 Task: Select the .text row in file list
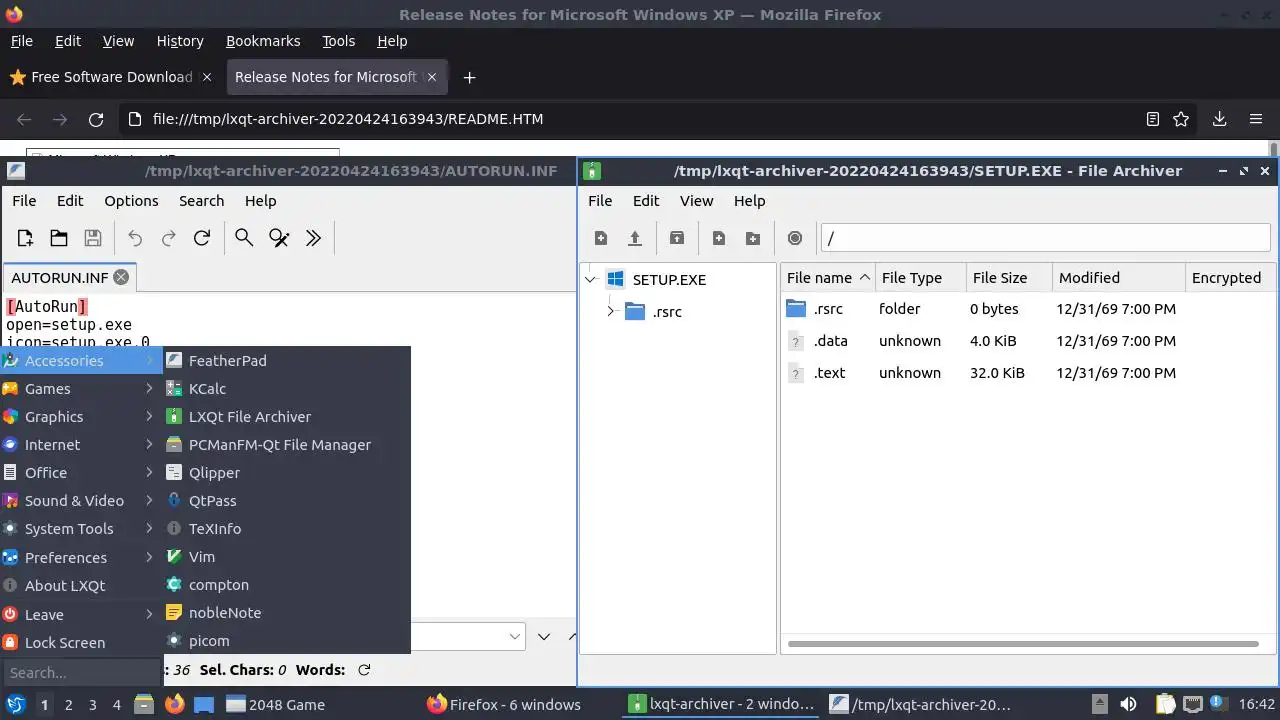pos(1028,373)
